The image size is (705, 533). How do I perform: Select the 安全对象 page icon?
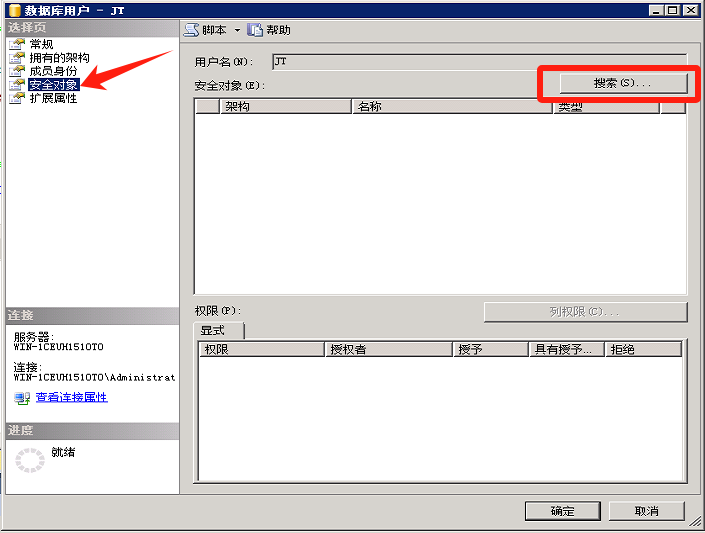pos(17,85)
